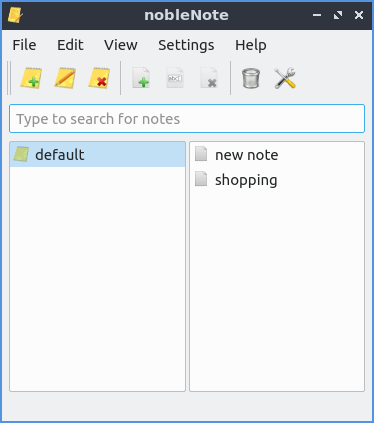Click the new notebook icon
The width and height of the screenshot is (374, 423).
tap(31, 78)
